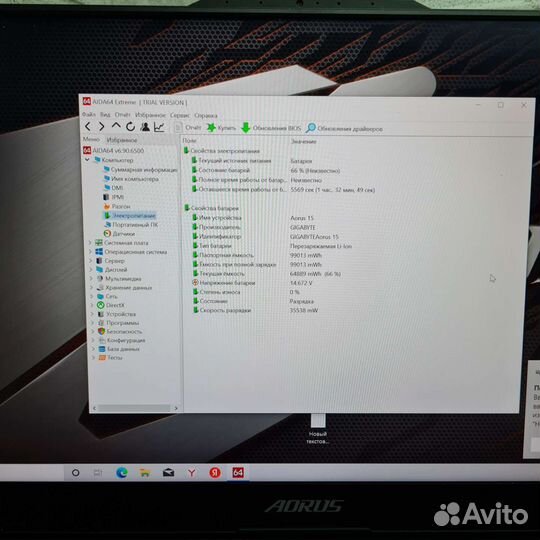Screen dimensions: 540x540
Task: Select Датчики in the tree
Action: (120, 233)
